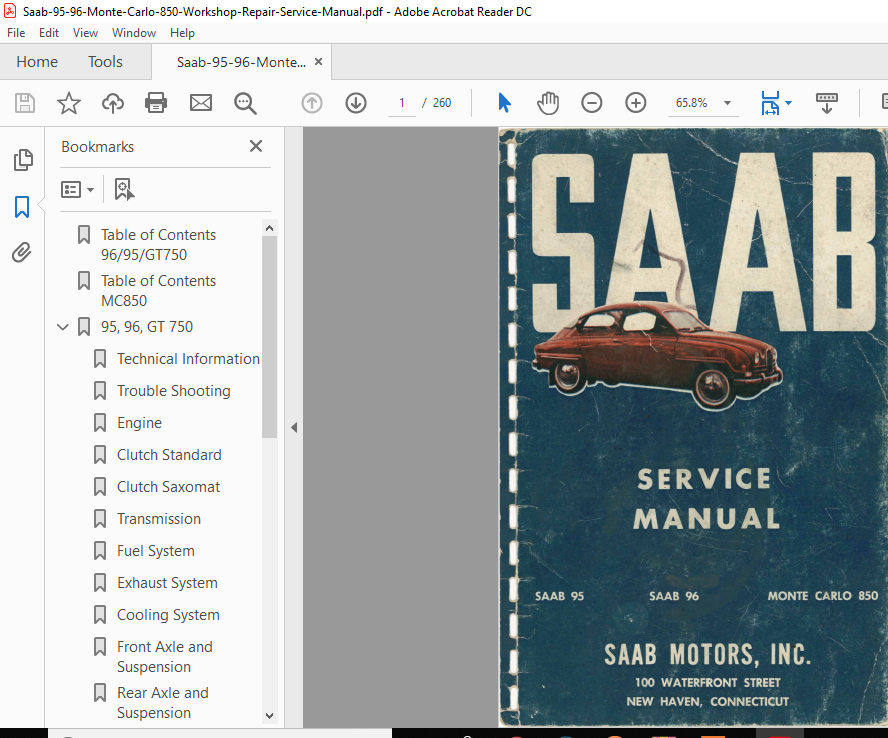The width and height of the screenshot is (888, 738).
Task: Switch to the Tools tab
Action: tap(105, 62)
